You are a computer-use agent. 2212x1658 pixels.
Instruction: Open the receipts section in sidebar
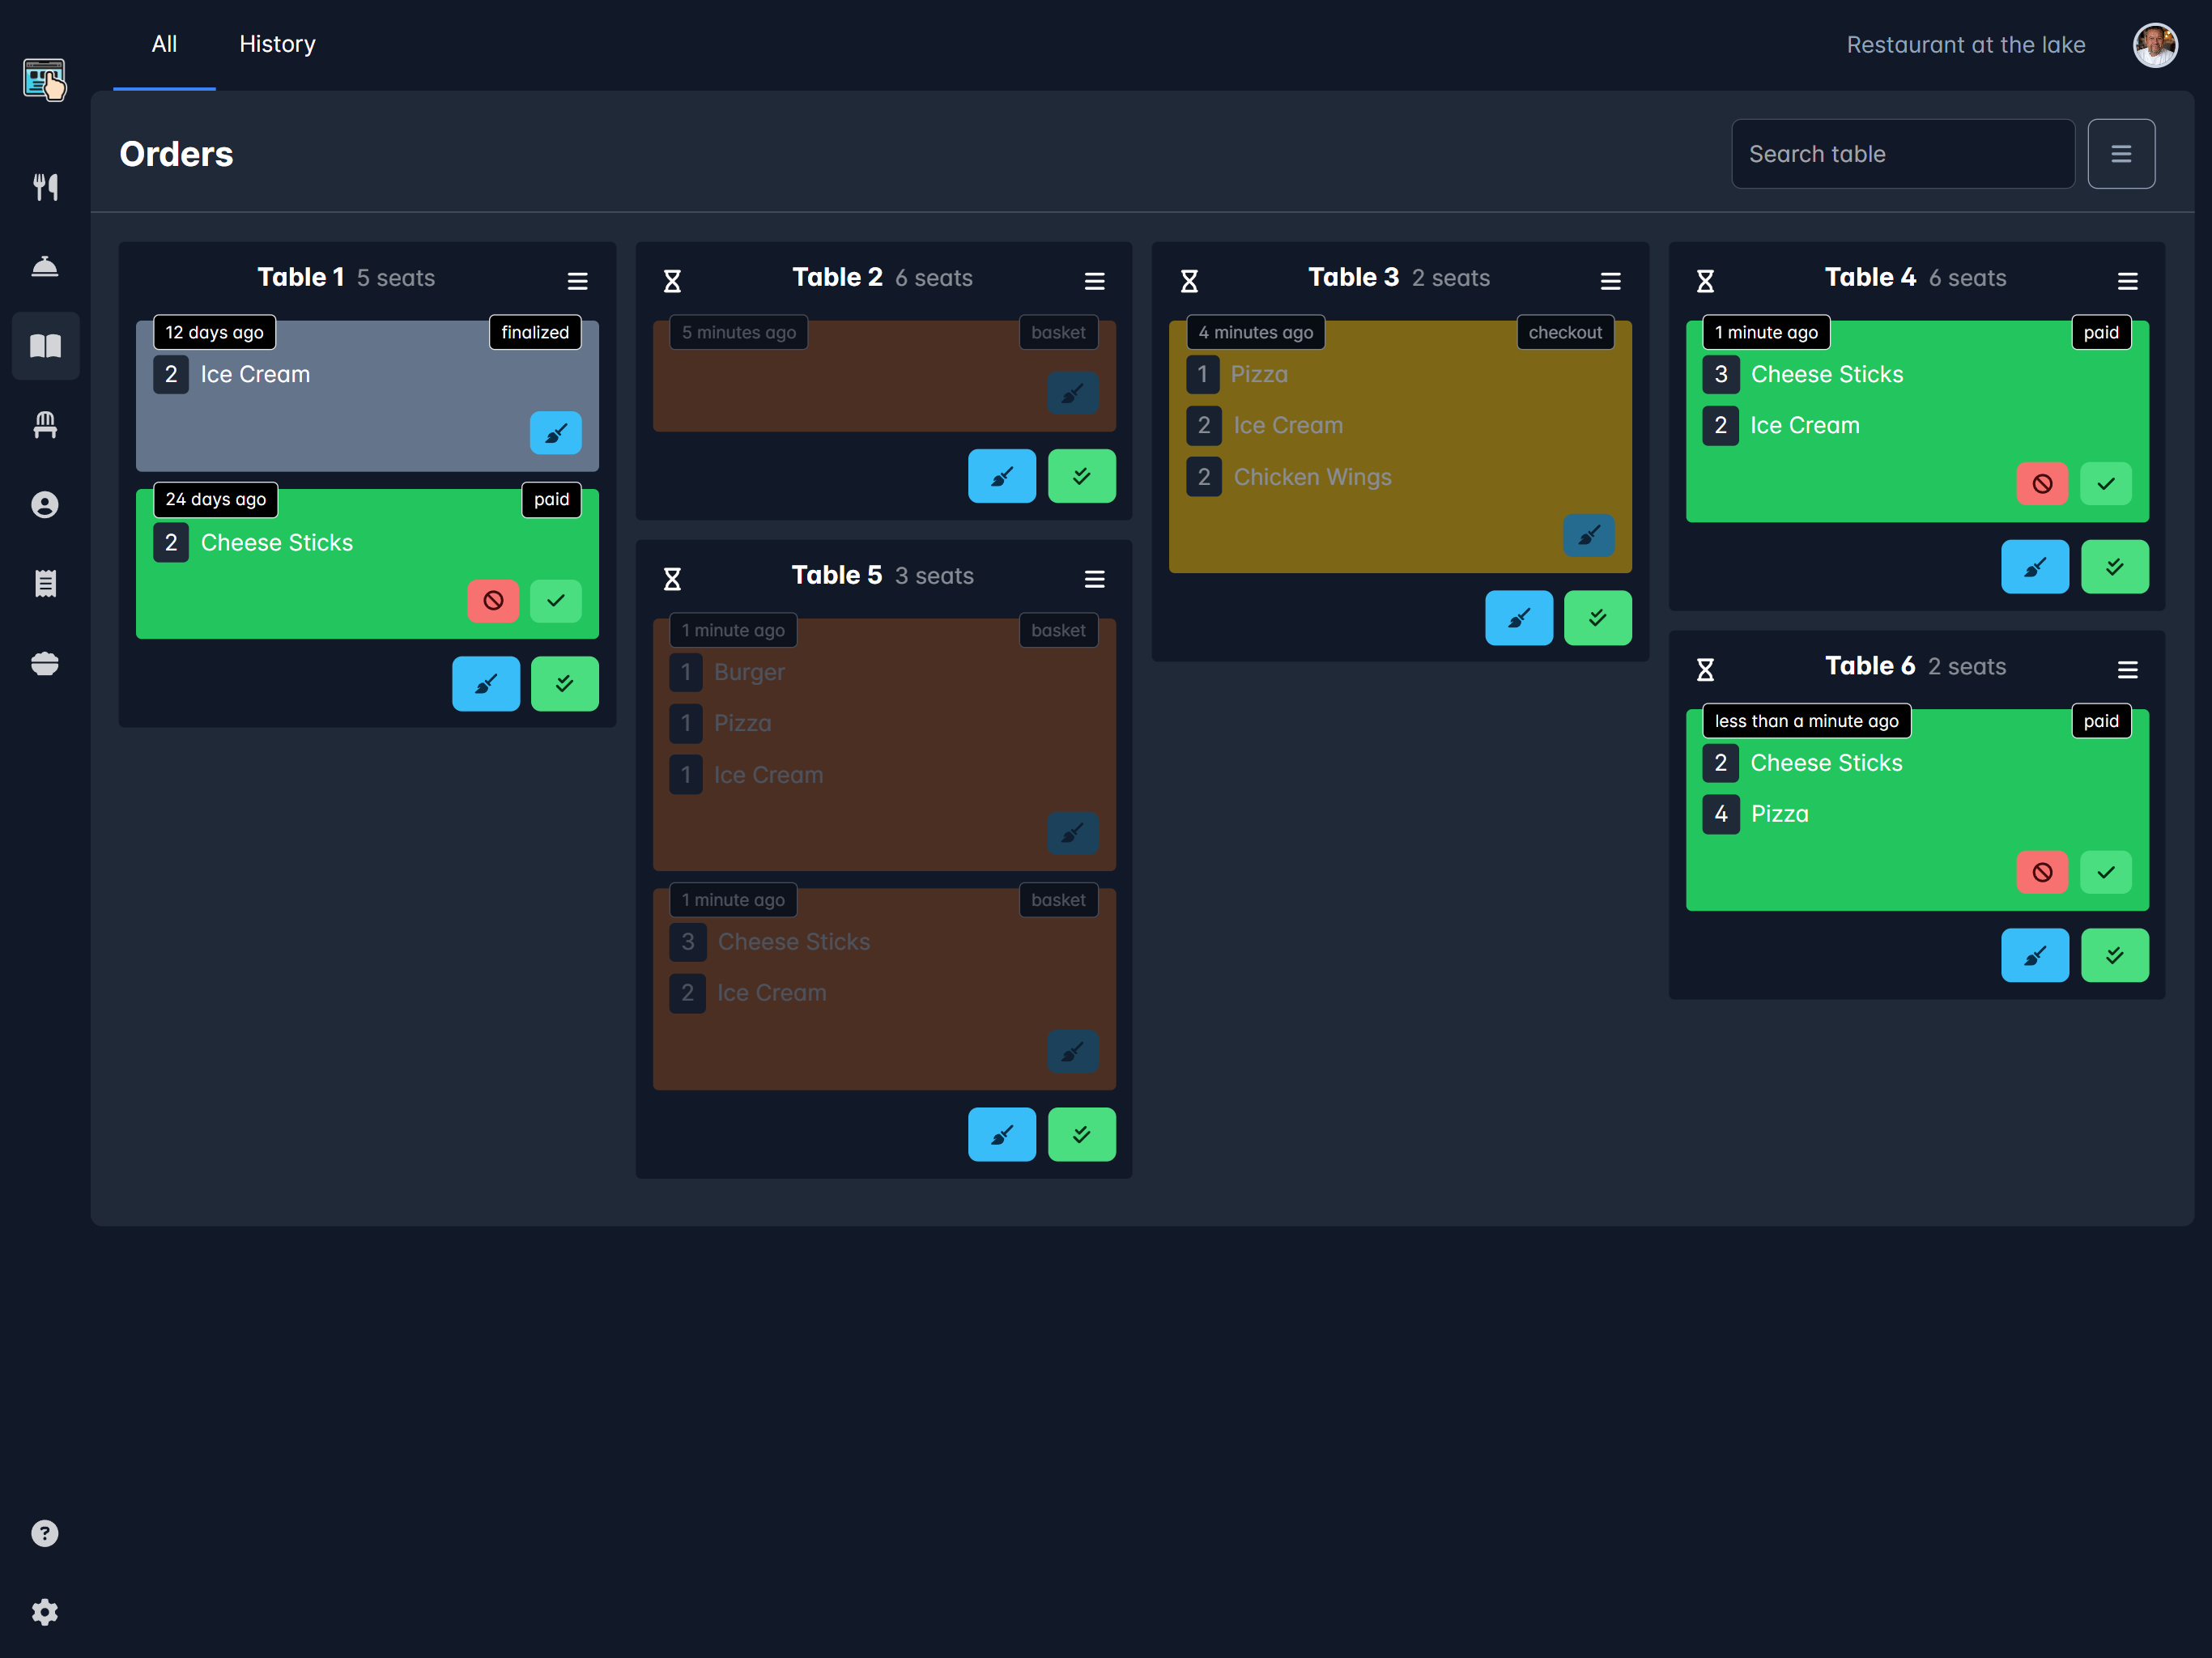click(45, 584)
